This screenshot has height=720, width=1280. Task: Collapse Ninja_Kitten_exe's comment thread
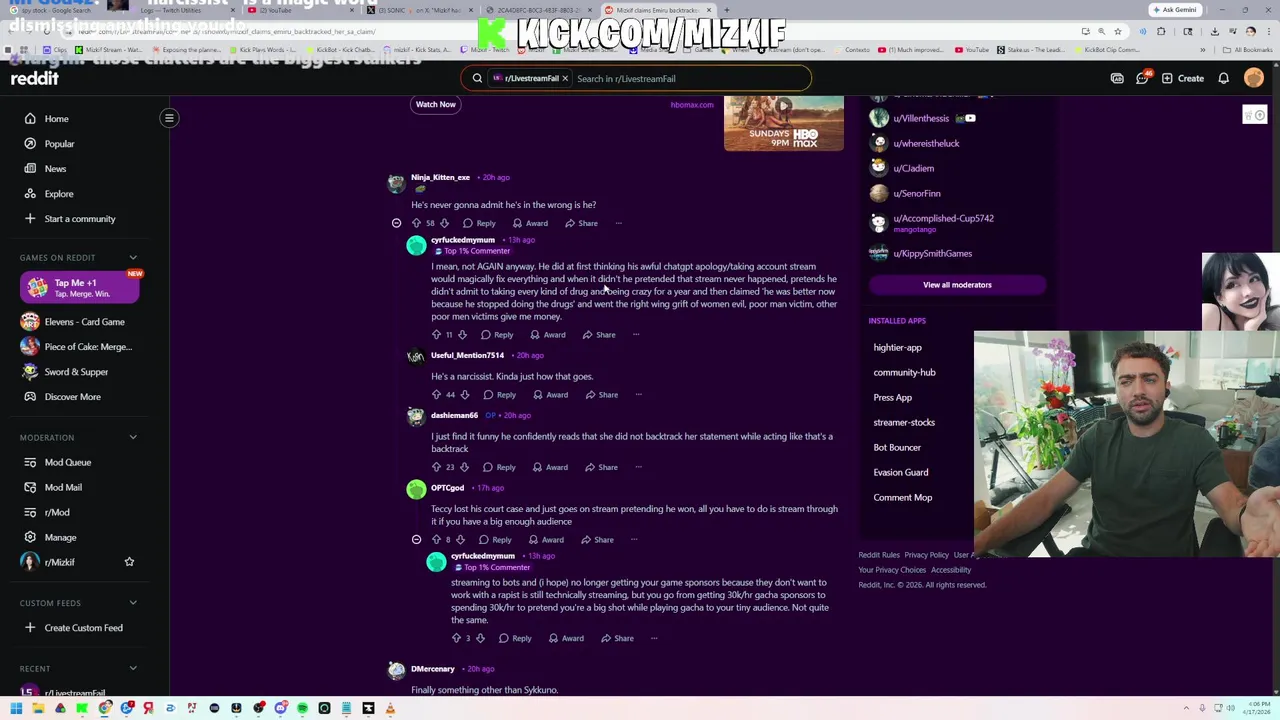coord(396,223)
